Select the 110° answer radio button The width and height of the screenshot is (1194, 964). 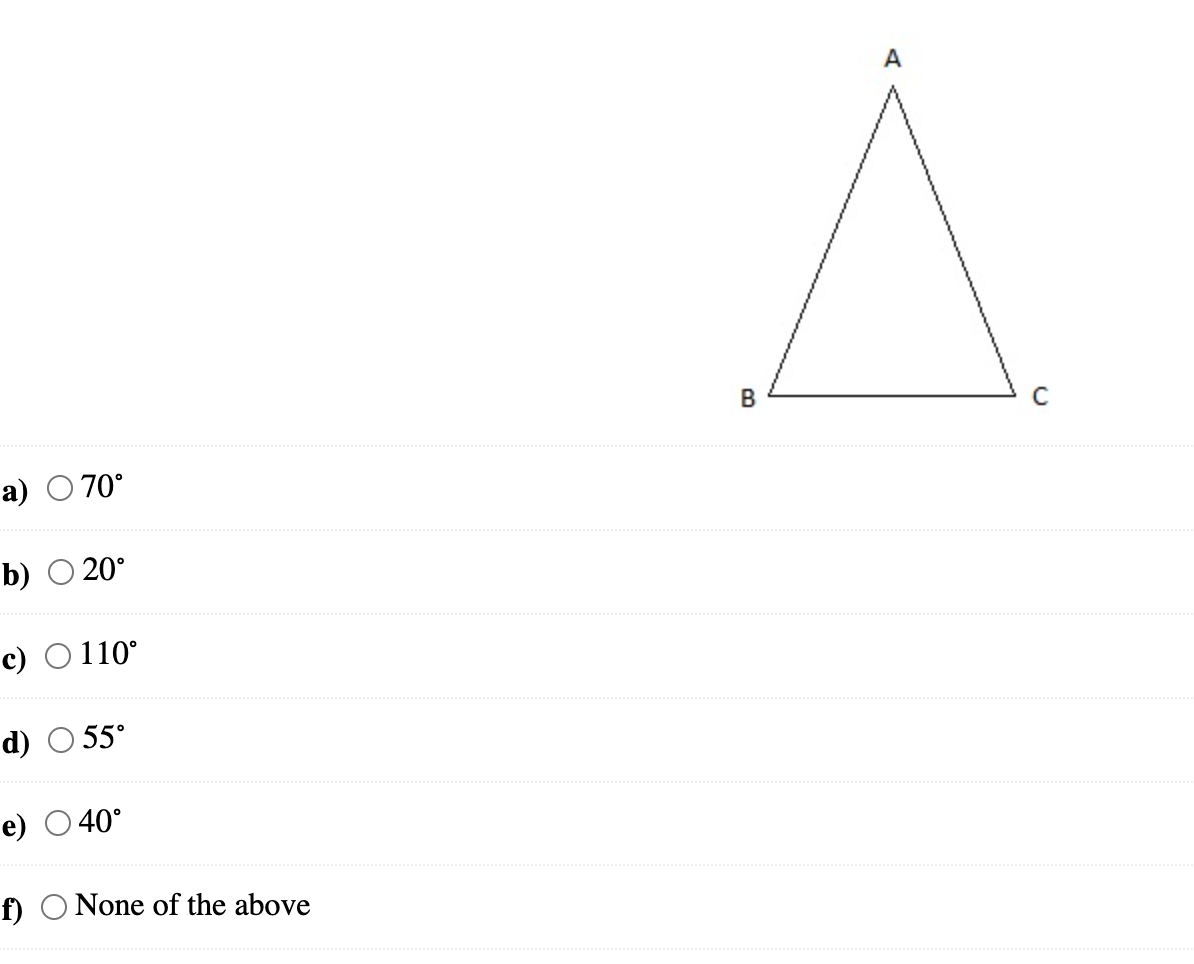coord(61,655)
